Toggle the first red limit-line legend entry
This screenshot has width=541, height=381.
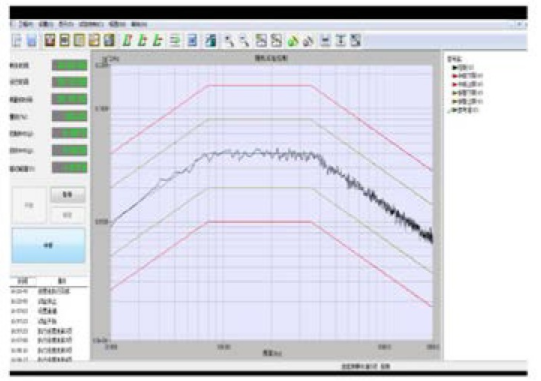tap(467, 76)
